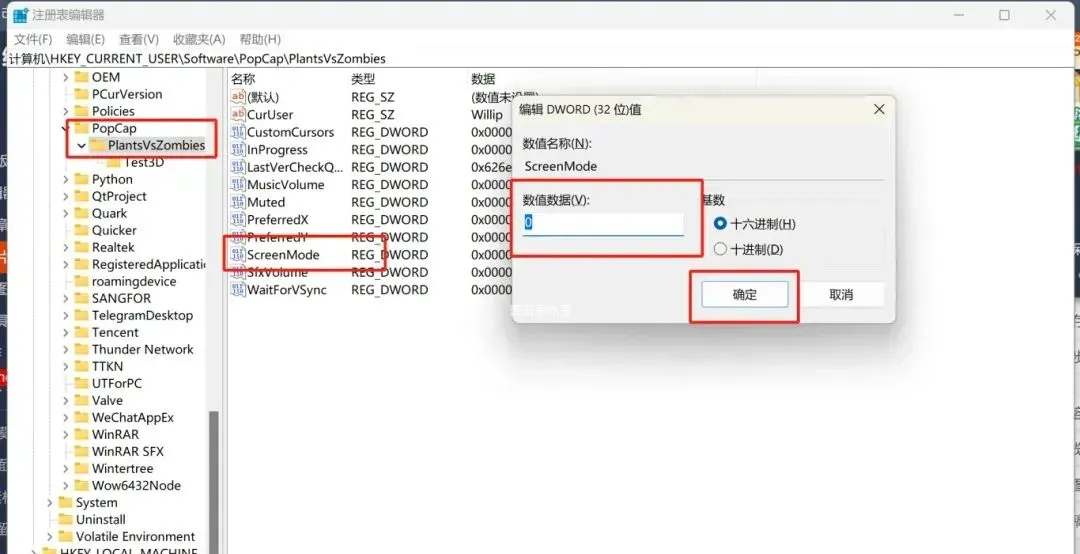Select the PopCap folder icon
Image resolution: width=1080 pixels, height=554 pixels.
pos(81,128)
